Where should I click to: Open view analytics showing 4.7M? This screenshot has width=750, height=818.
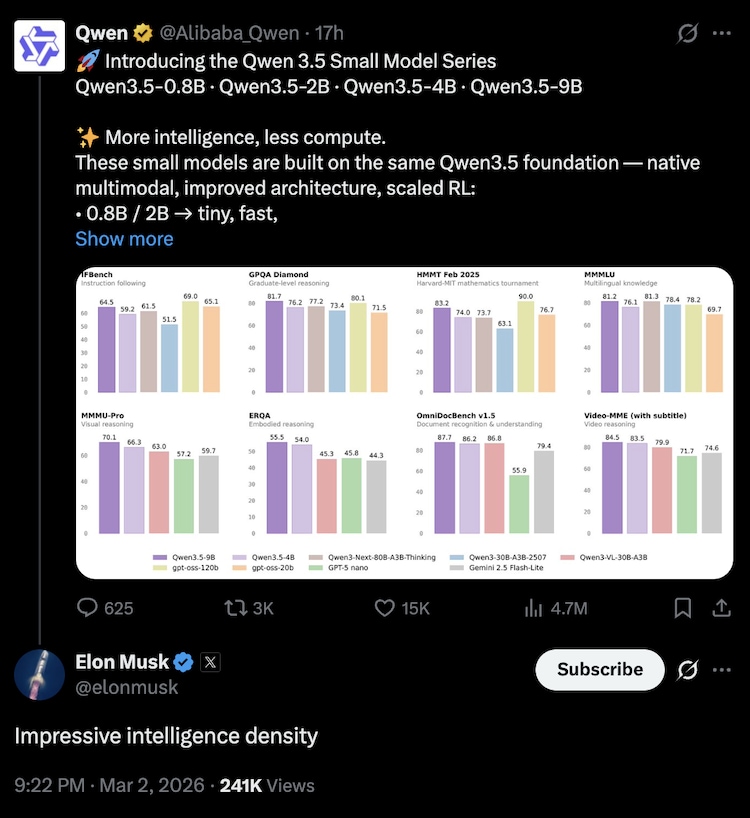click(535, 608)
